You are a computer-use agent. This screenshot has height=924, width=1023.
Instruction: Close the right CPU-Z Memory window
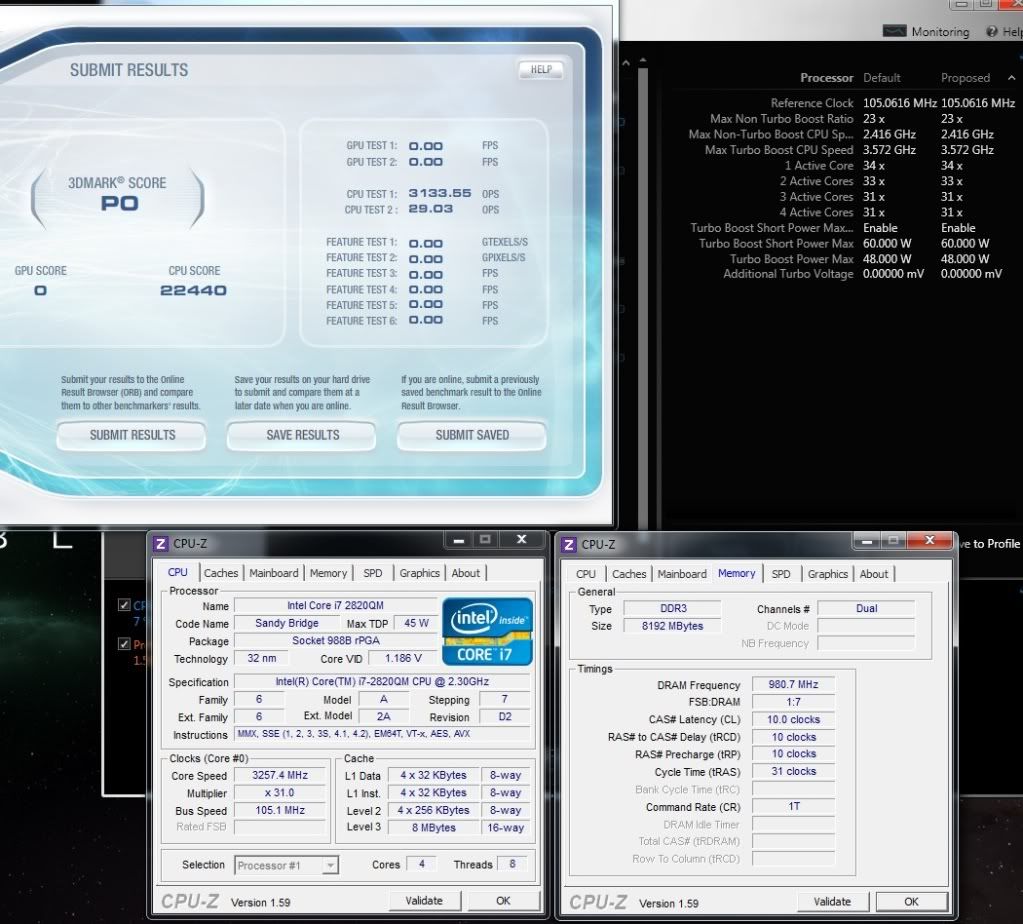[930, 541]
